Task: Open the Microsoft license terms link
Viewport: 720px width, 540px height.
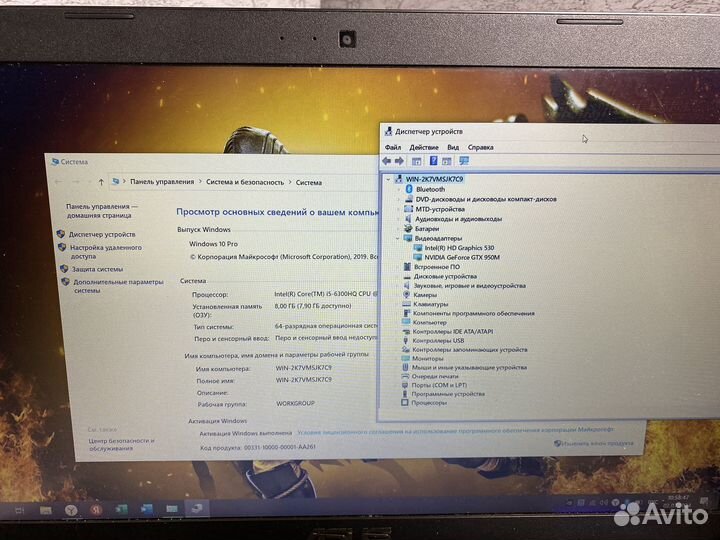Action: (455, 431)
